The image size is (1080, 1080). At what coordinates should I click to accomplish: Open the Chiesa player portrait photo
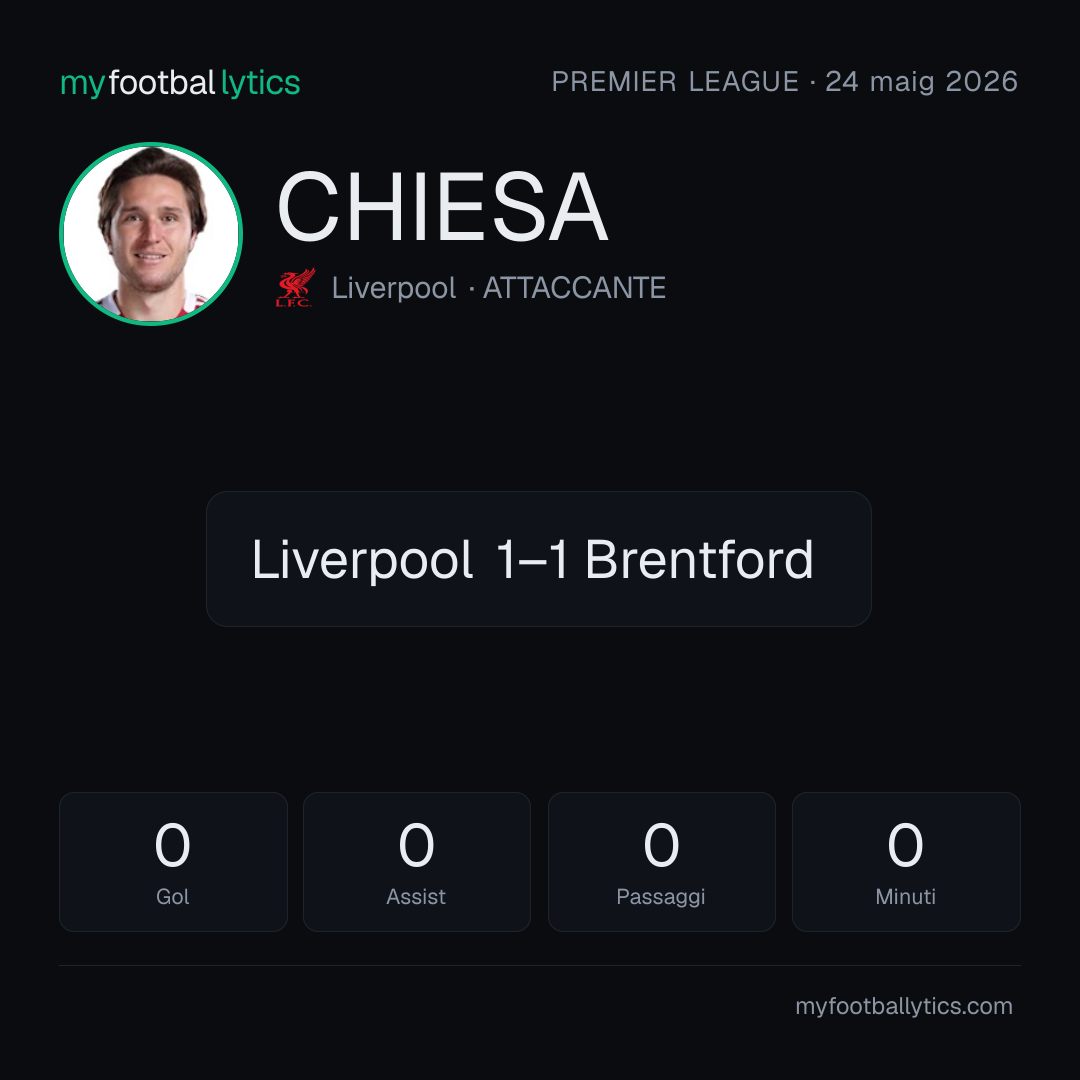click(x=151, y=234)
